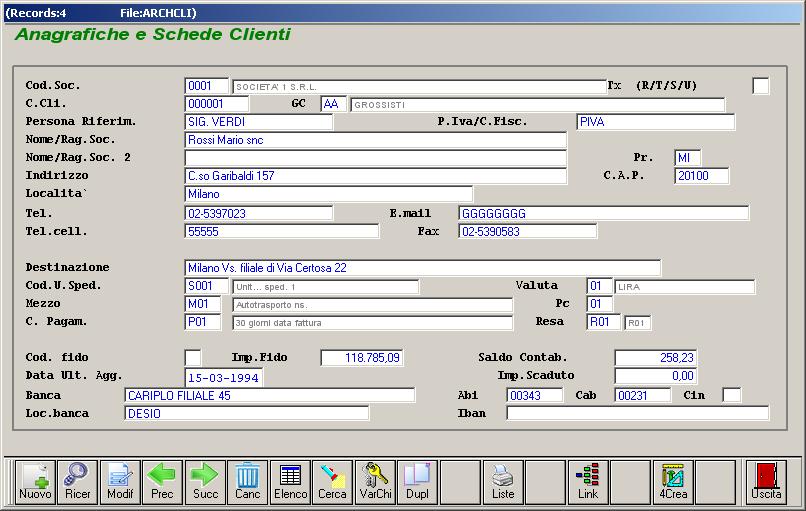Click the Cod.Soc. field 0001
This screenshot has width=806, height=511.
(x=206, y=86)
